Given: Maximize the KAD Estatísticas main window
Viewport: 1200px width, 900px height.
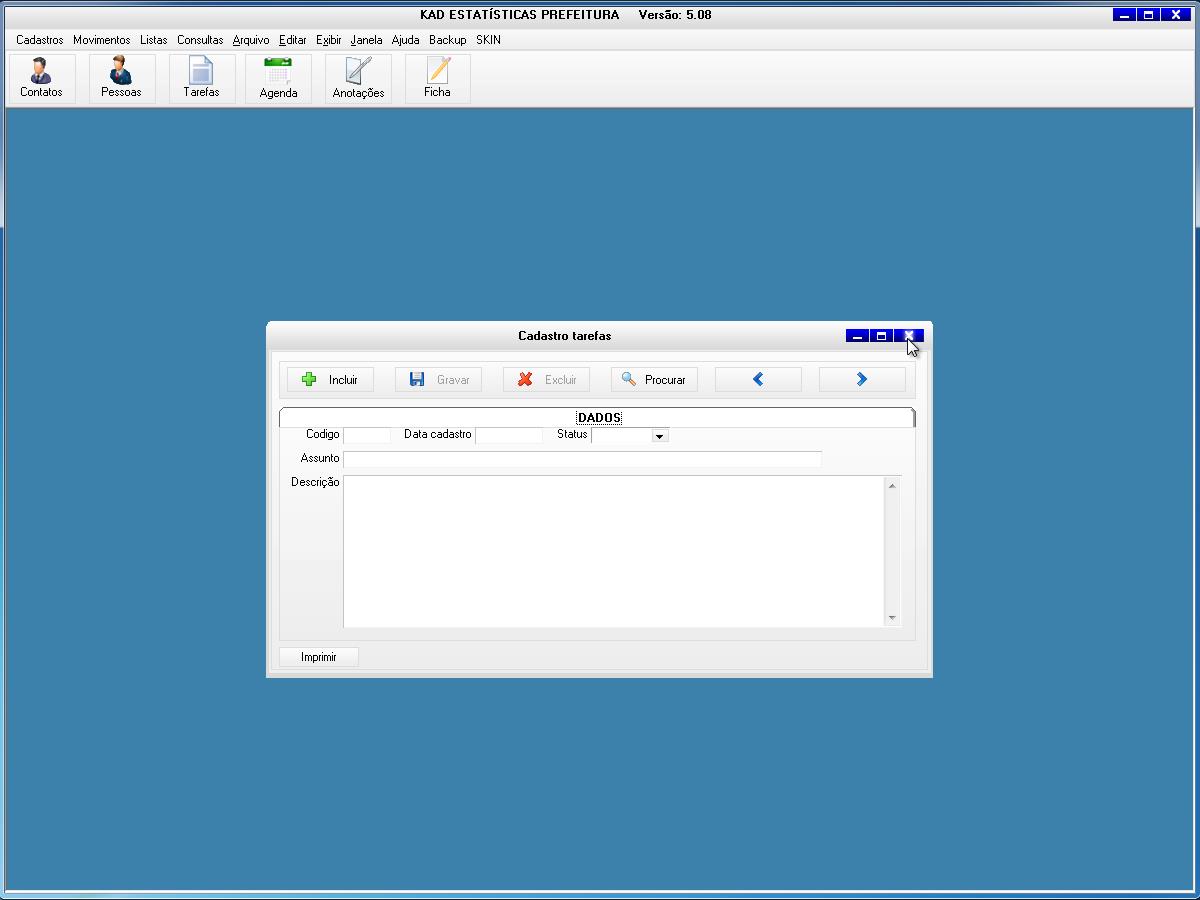Looking at the screenshot, I should 1149,15.
